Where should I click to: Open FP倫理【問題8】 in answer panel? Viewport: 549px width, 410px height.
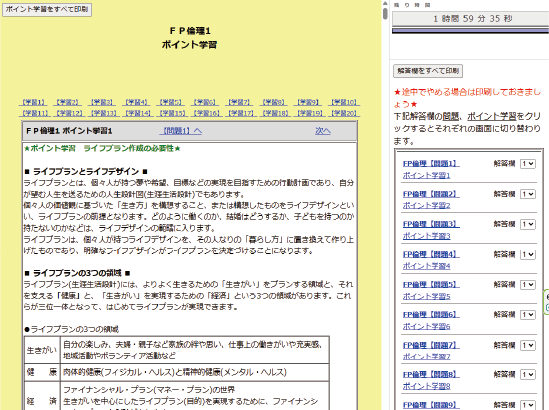pos(431,374)
